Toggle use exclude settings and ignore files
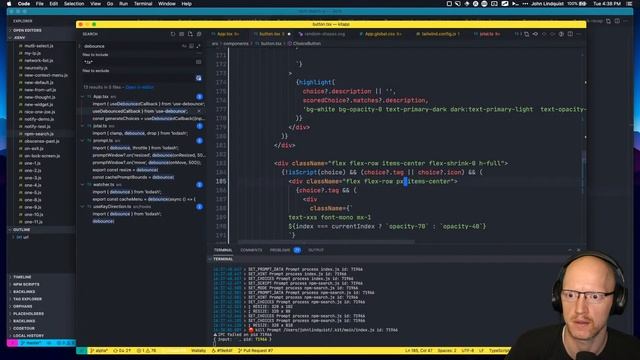This screenshot has width=640, height=360. click(198, 78)
